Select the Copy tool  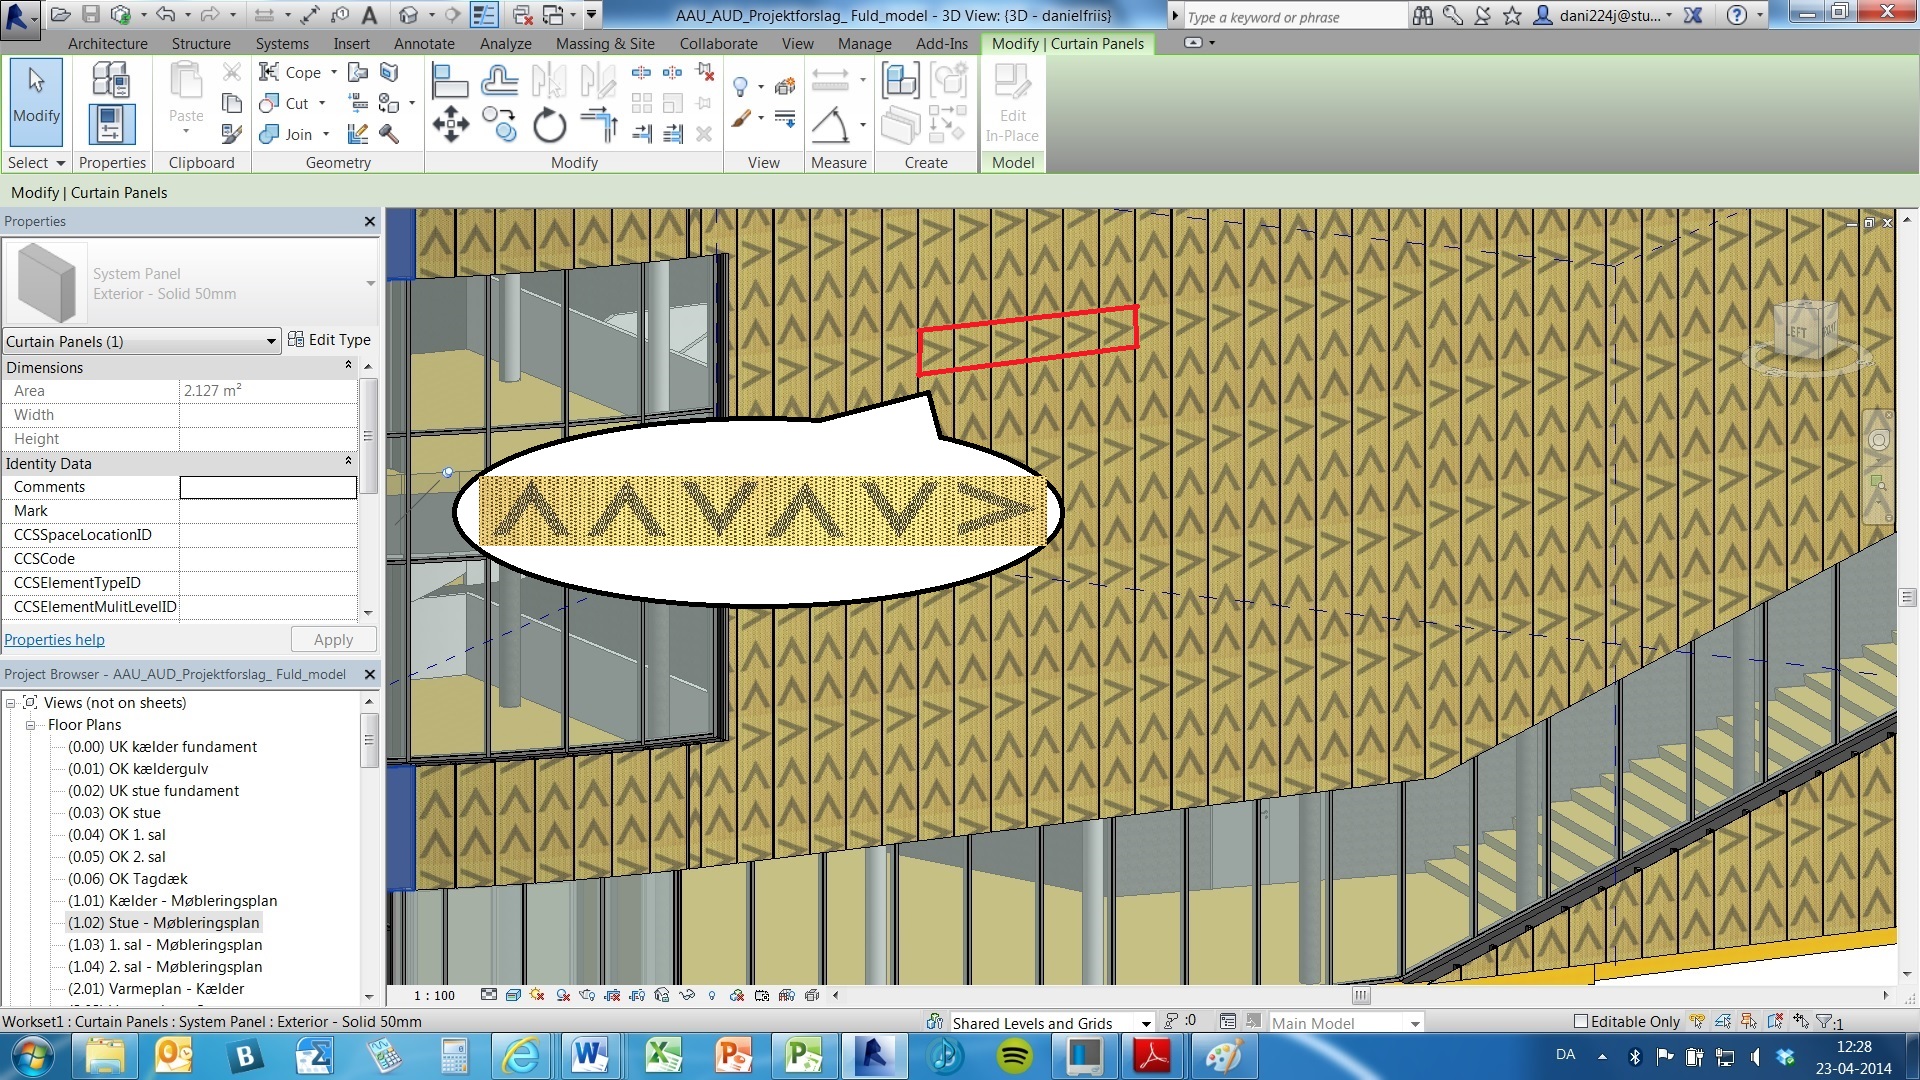pos(500,126)
